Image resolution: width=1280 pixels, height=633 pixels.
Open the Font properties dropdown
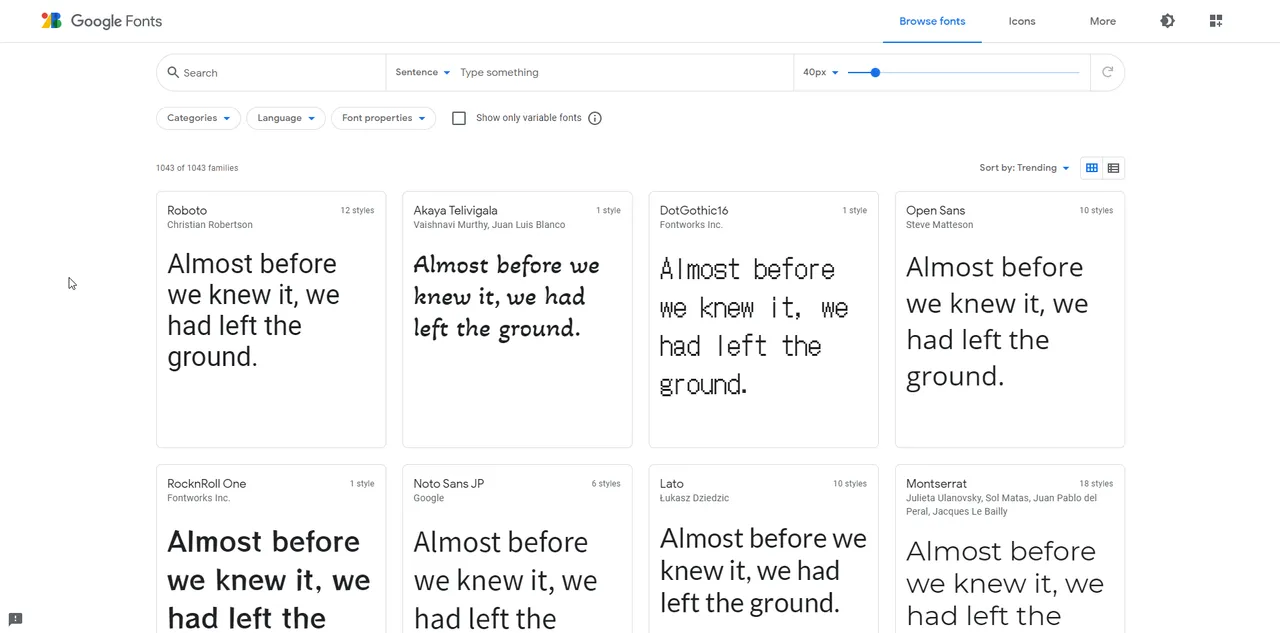(x=383, y=118)
